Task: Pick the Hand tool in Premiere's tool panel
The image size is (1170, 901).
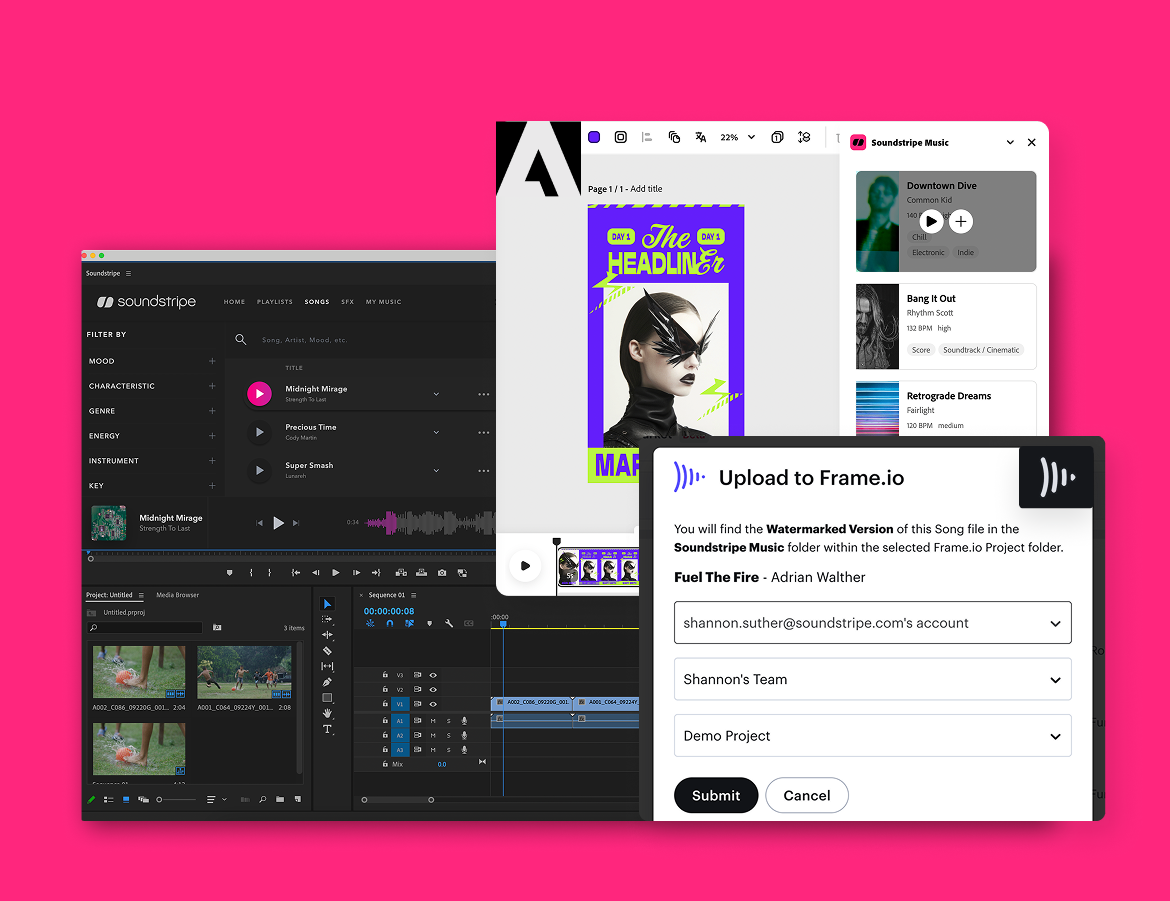Action: point(327,714)
